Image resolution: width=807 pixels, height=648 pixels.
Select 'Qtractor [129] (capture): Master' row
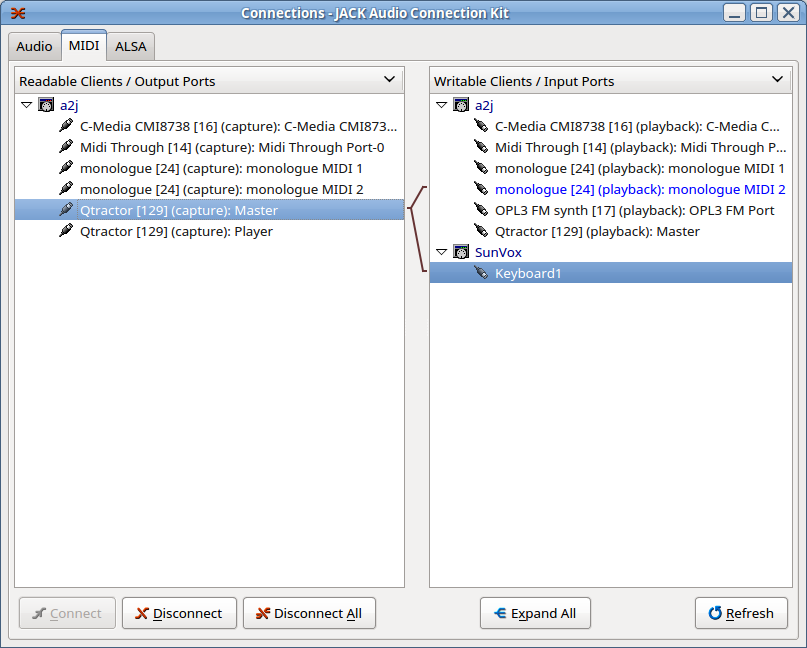pos(209,210)
